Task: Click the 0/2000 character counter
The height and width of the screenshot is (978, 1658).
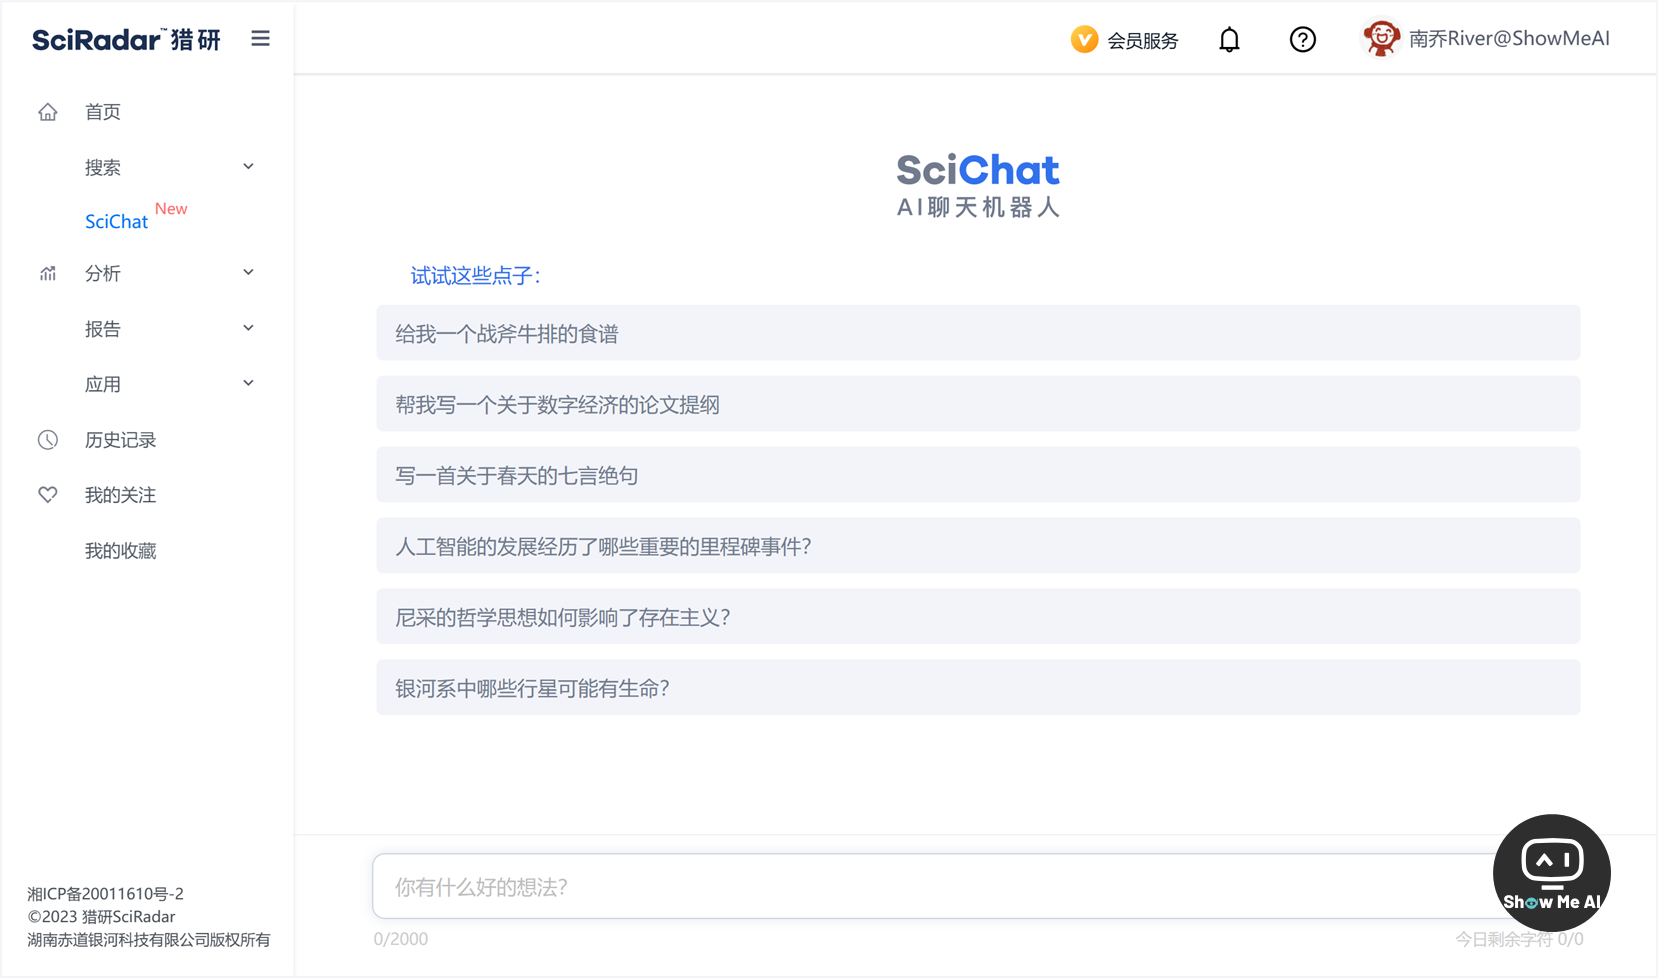Action: 401,939
